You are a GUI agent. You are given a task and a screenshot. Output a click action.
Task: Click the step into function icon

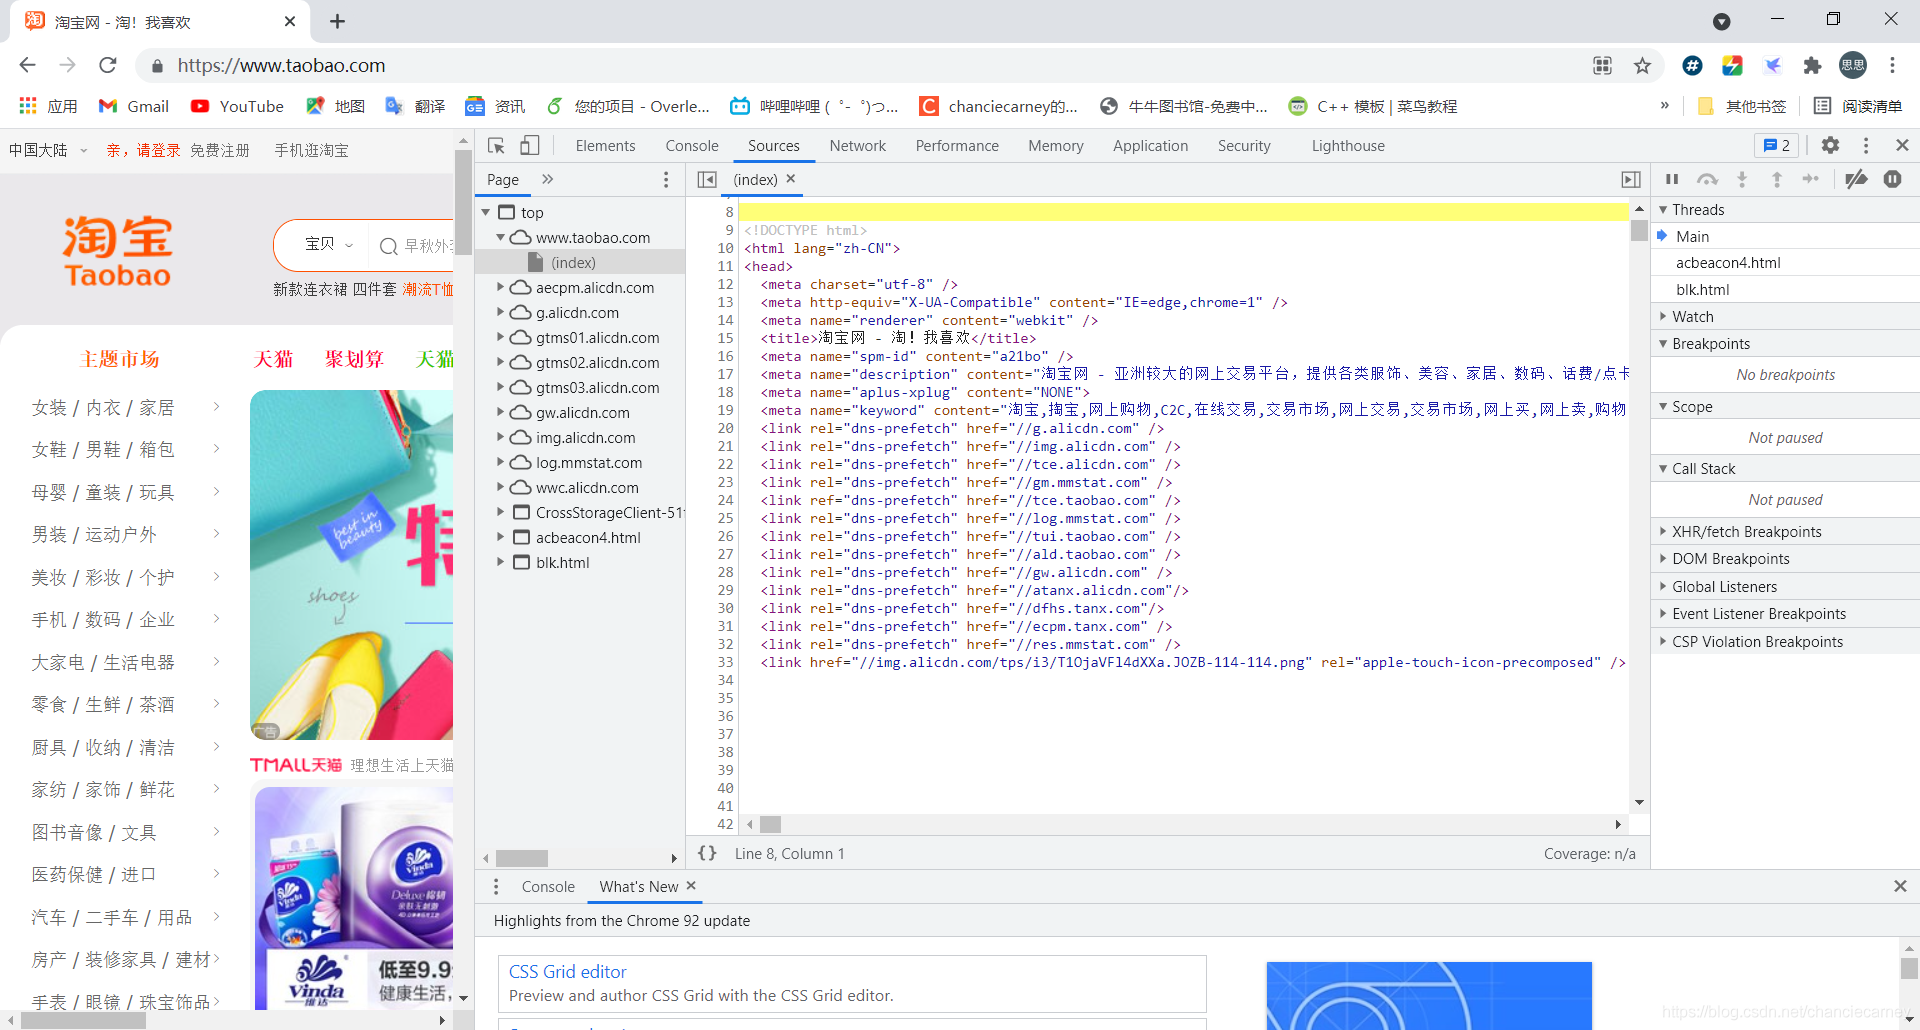click(x=1742, y=179)
